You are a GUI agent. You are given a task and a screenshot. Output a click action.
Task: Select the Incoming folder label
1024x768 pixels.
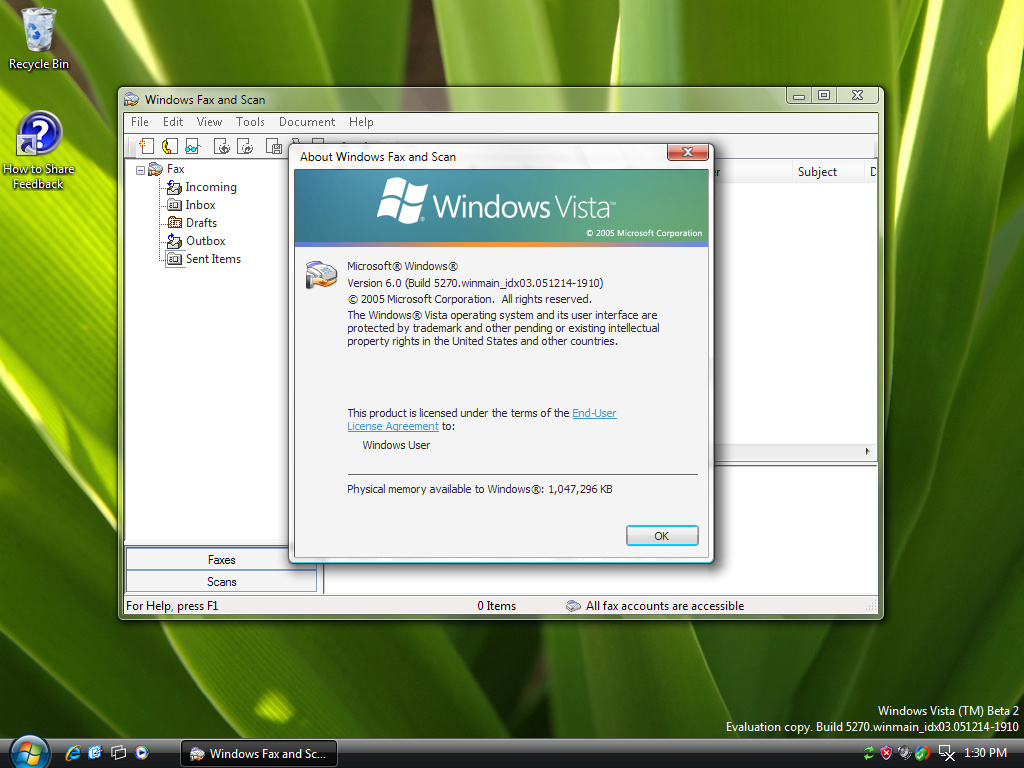point(211,187)
